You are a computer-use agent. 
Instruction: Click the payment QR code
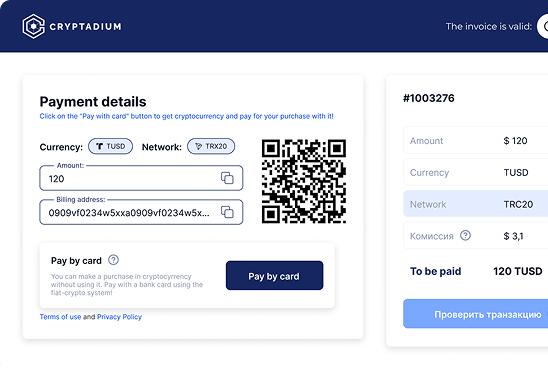point(304,181)
